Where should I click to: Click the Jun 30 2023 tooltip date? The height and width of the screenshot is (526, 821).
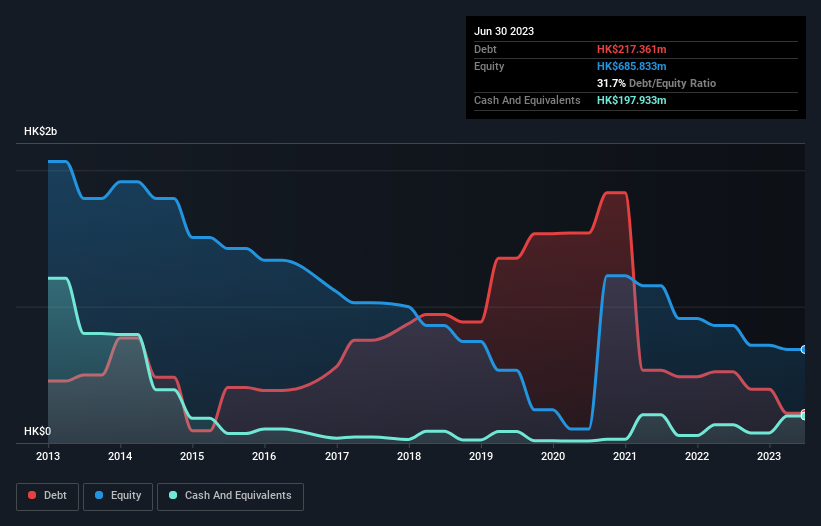tap(504, 31)
